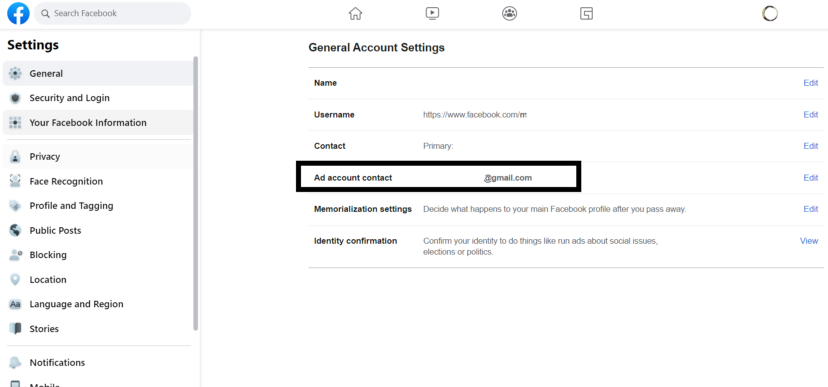Image resolution: width=828 pixels, height=387 pixels.
Task: Open Stories settings
Action: (98, 328)
